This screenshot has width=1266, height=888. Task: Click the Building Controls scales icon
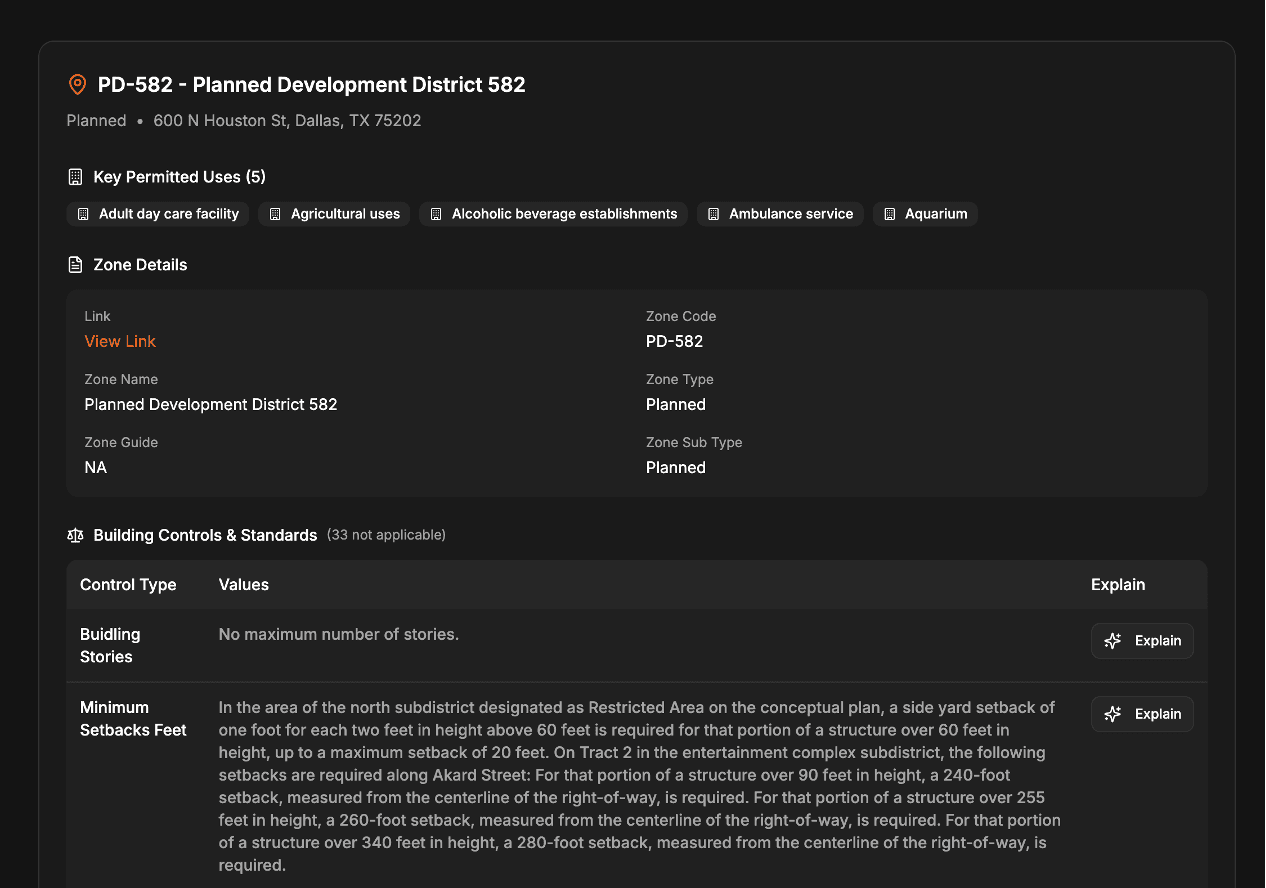click(75, 536)
